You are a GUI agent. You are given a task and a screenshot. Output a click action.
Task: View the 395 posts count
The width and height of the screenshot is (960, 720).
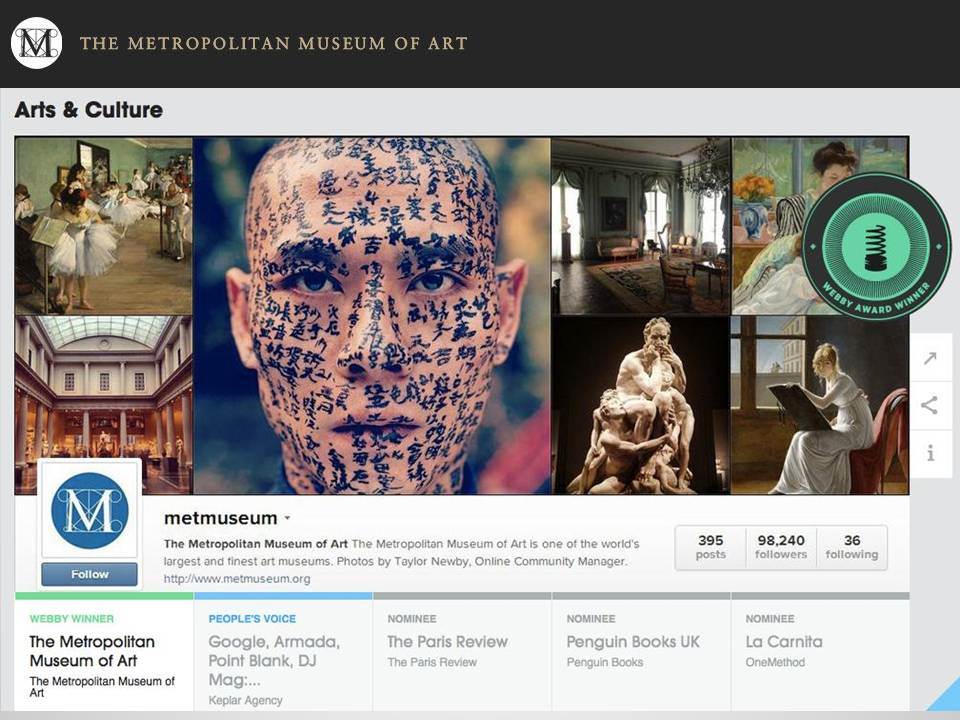tap(710, 547)
